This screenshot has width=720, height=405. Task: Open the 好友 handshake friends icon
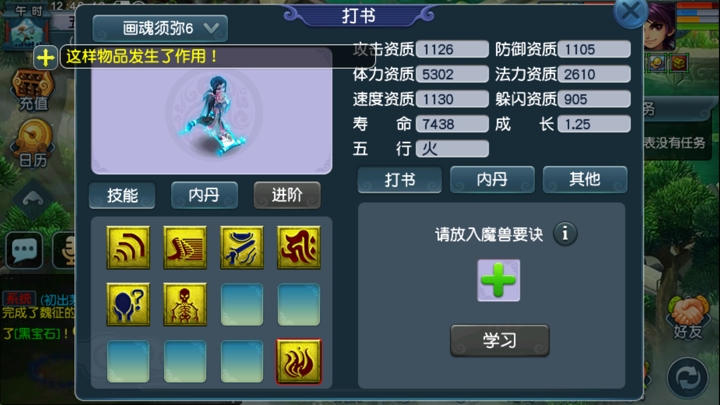(x=687, y=318)
